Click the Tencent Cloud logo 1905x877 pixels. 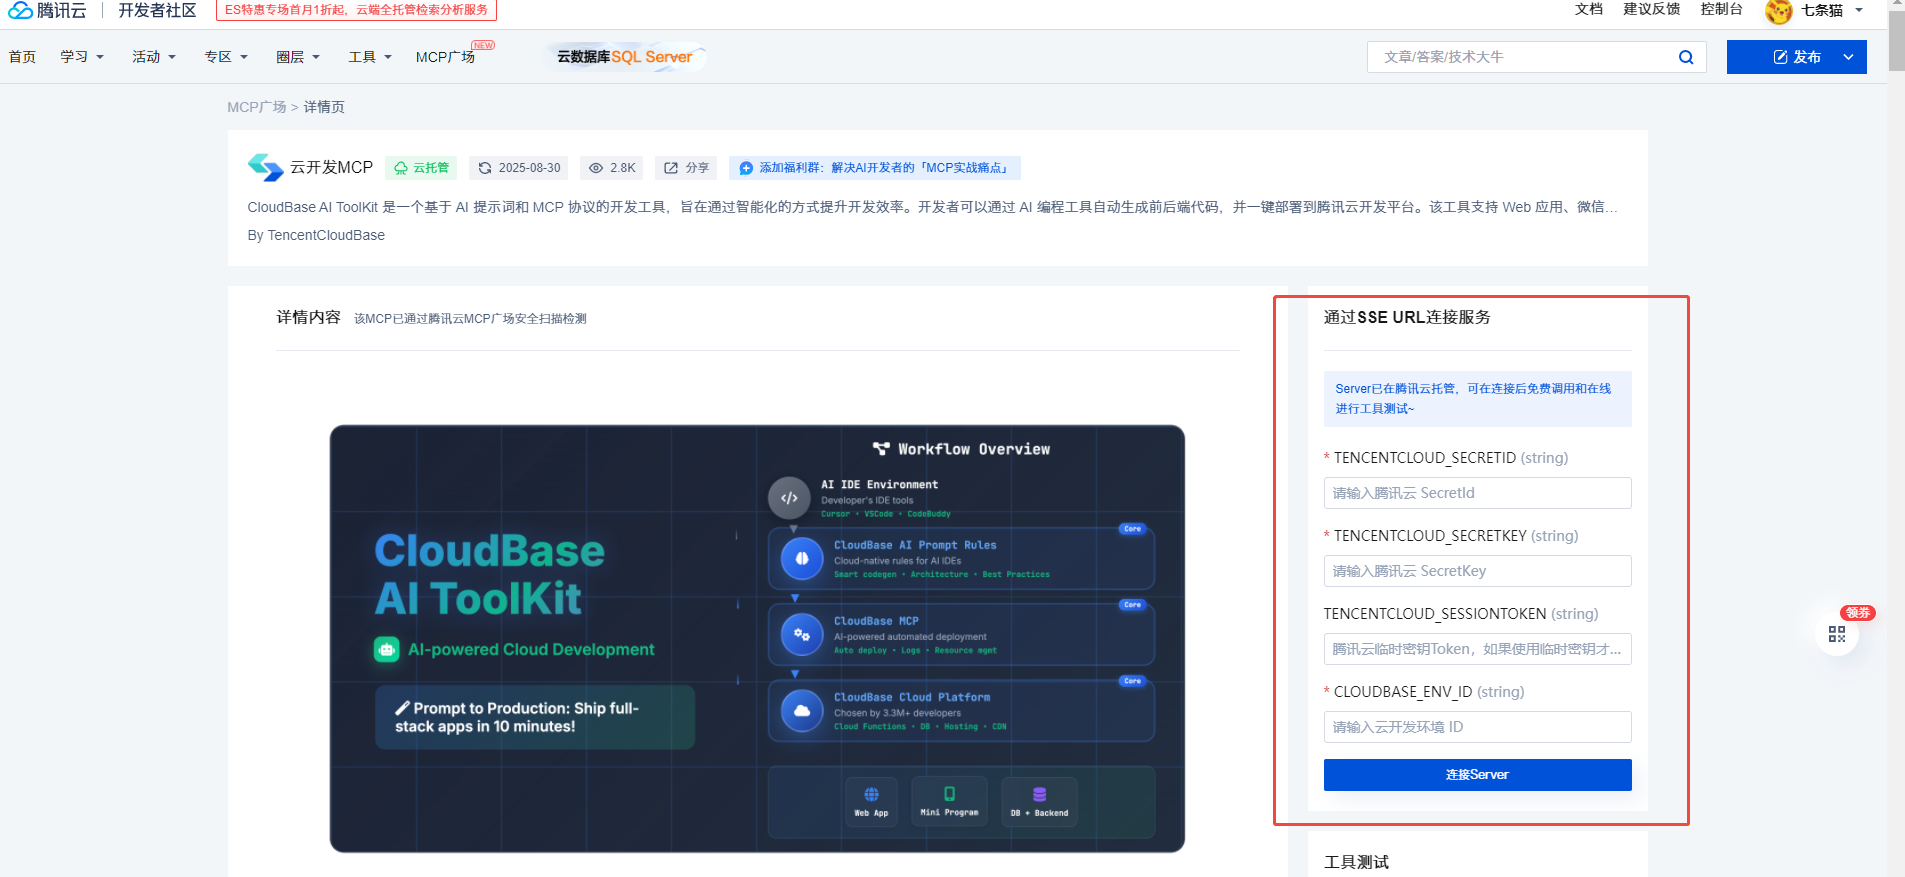pos(47,10)
